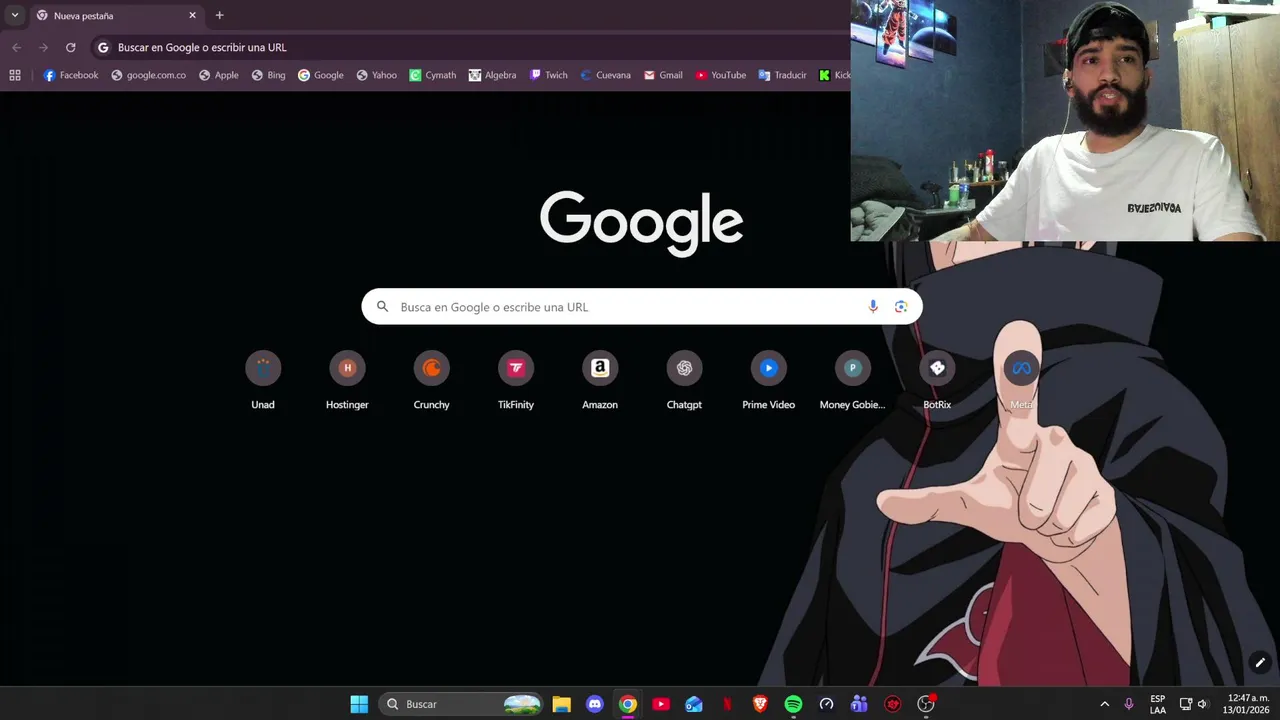Viewport: 1280px width, 720px height.
Task: Click the browser forward arrow
Action: coord(43,47)
